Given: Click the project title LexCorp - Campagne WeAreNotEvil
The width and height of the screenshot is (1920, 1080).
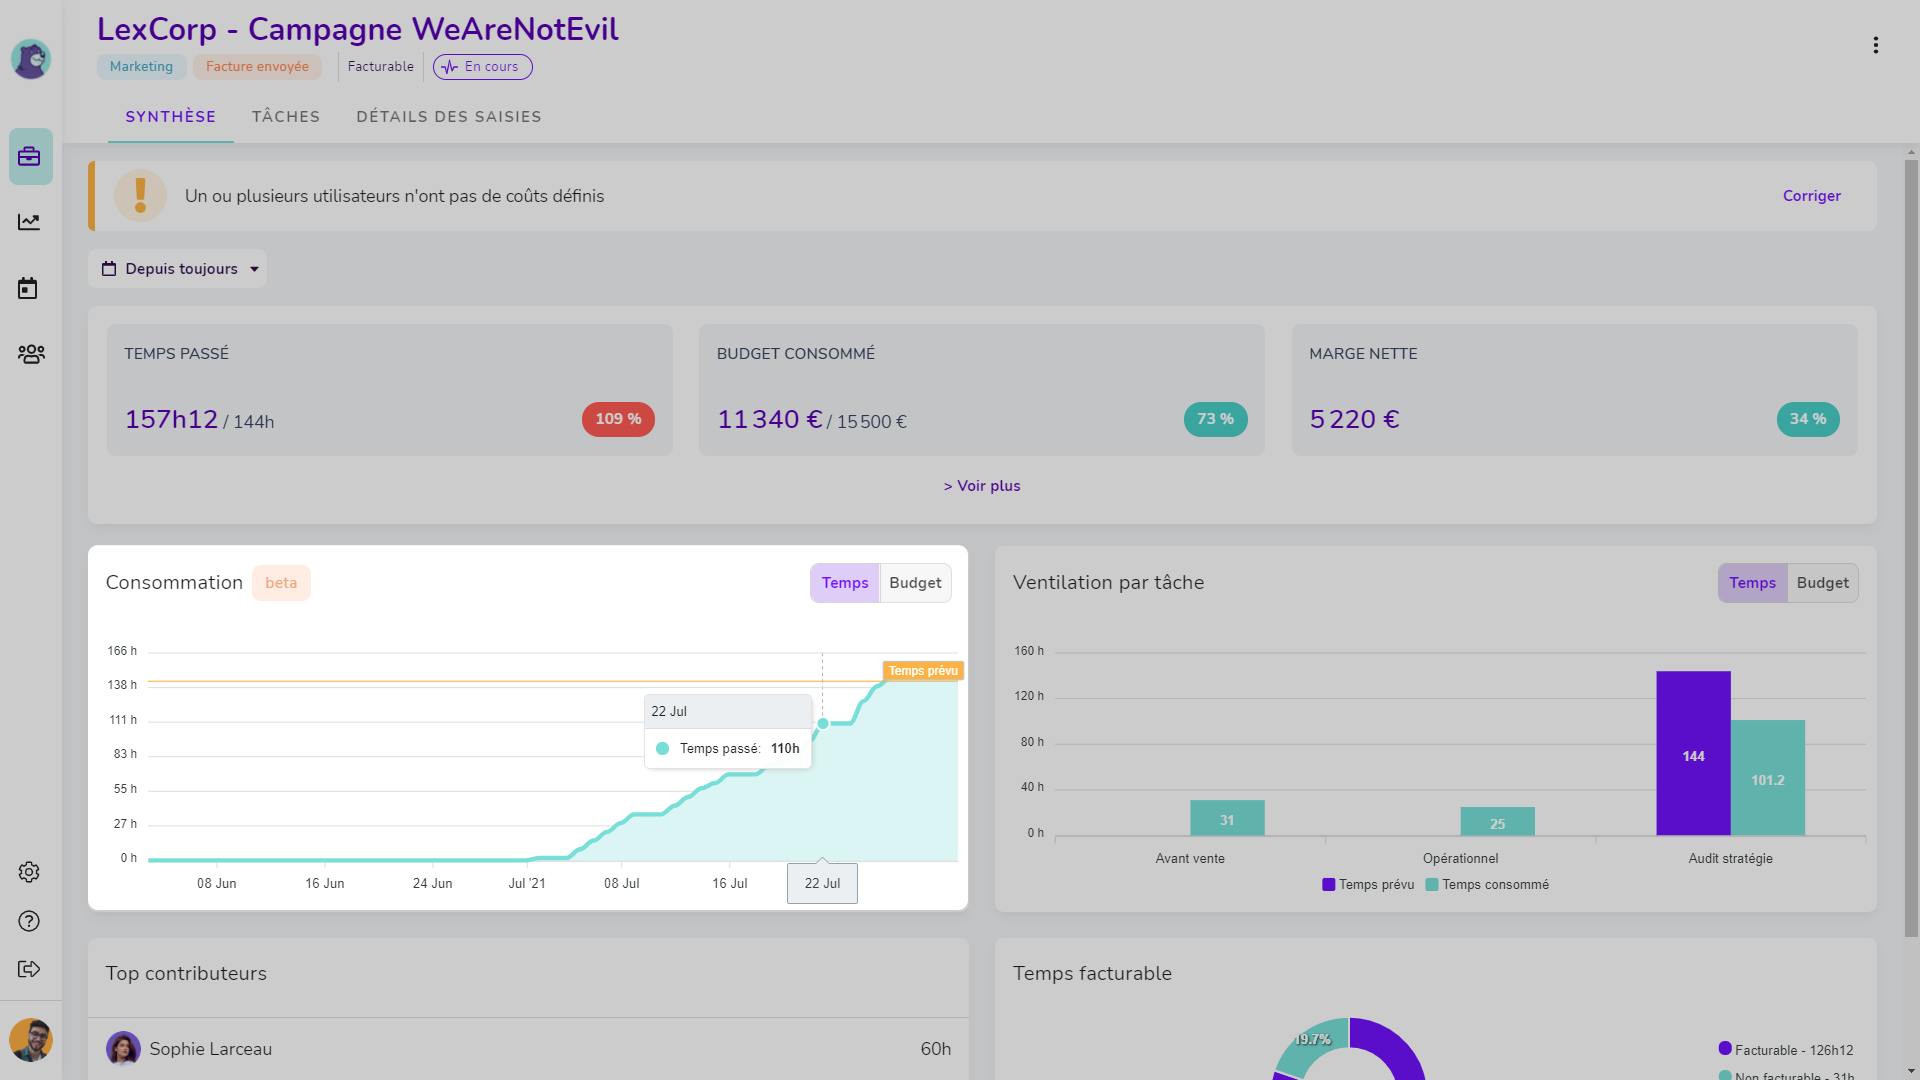Looking at the screenshot, I should click(358, 29).
